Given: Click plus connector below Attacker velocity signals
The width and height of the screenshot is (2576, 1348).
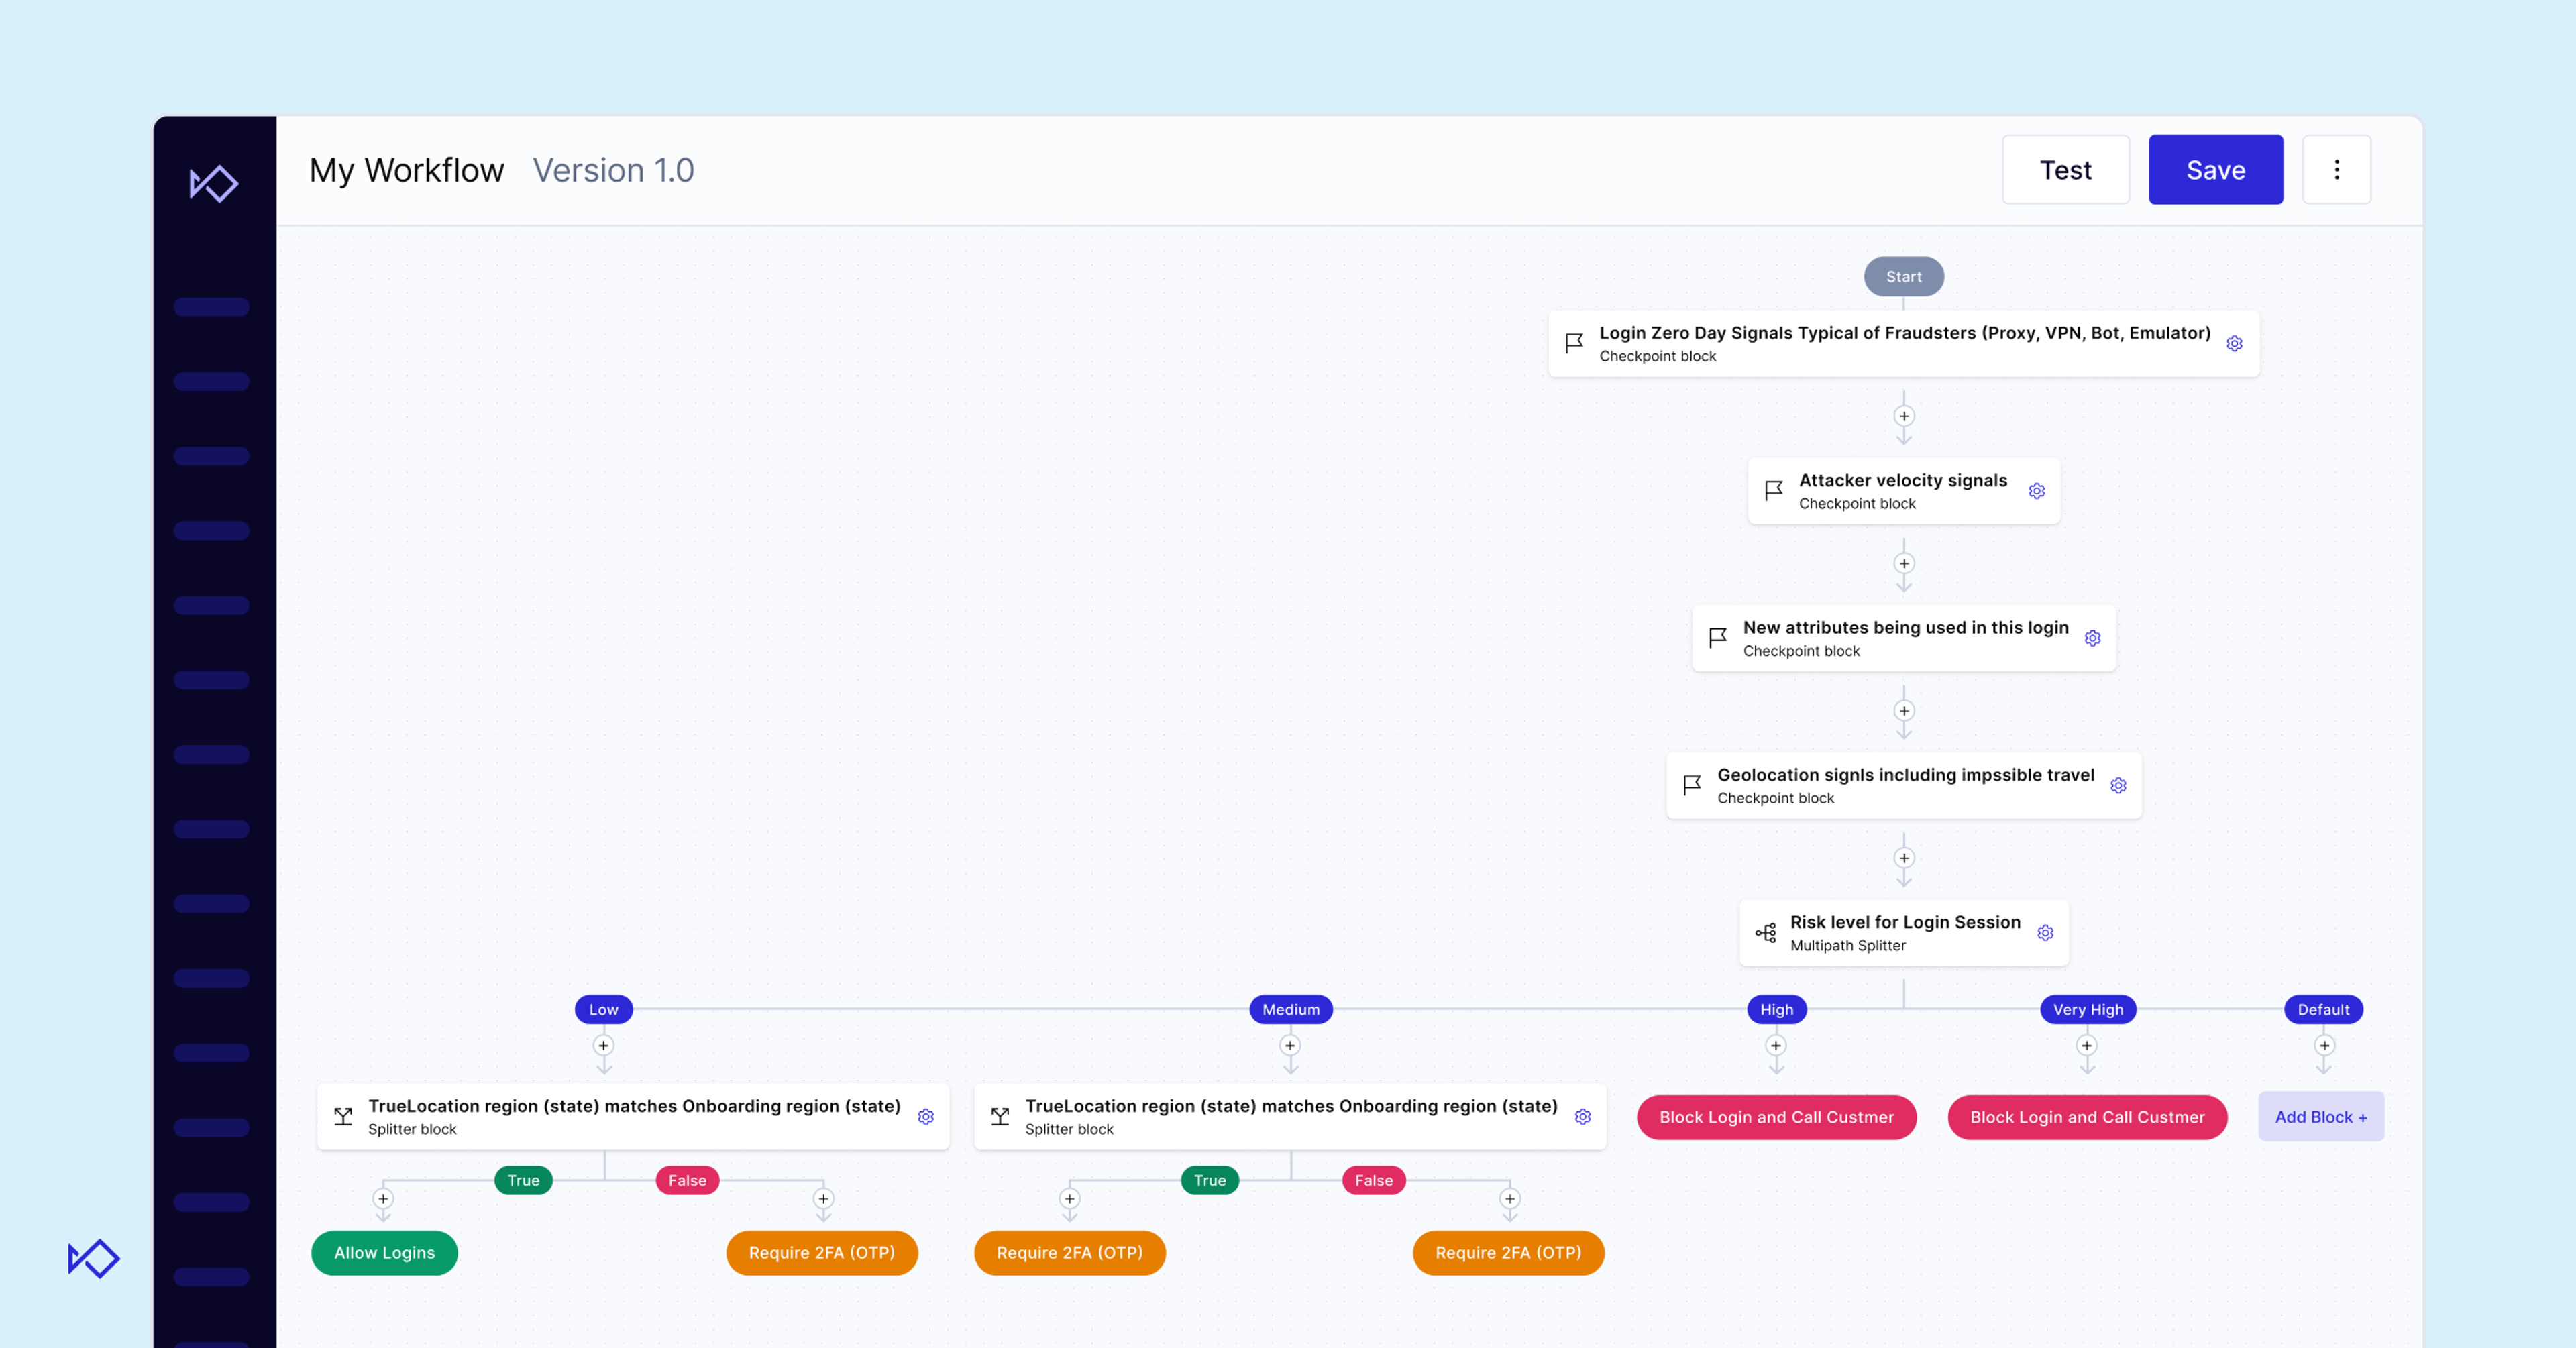Looking at the screenshot, I should tap(1904, 564).
